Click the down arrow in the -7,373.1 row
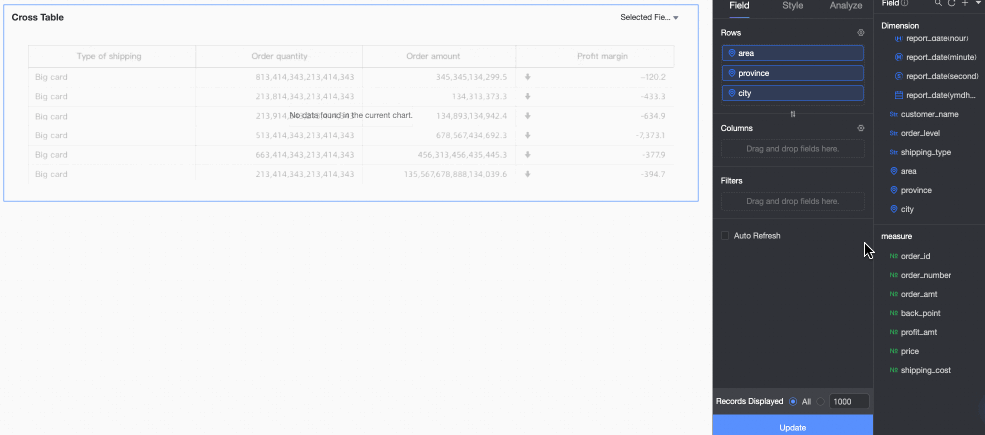The width and height of the screenshot is (985, 435). tap(528, 135)
